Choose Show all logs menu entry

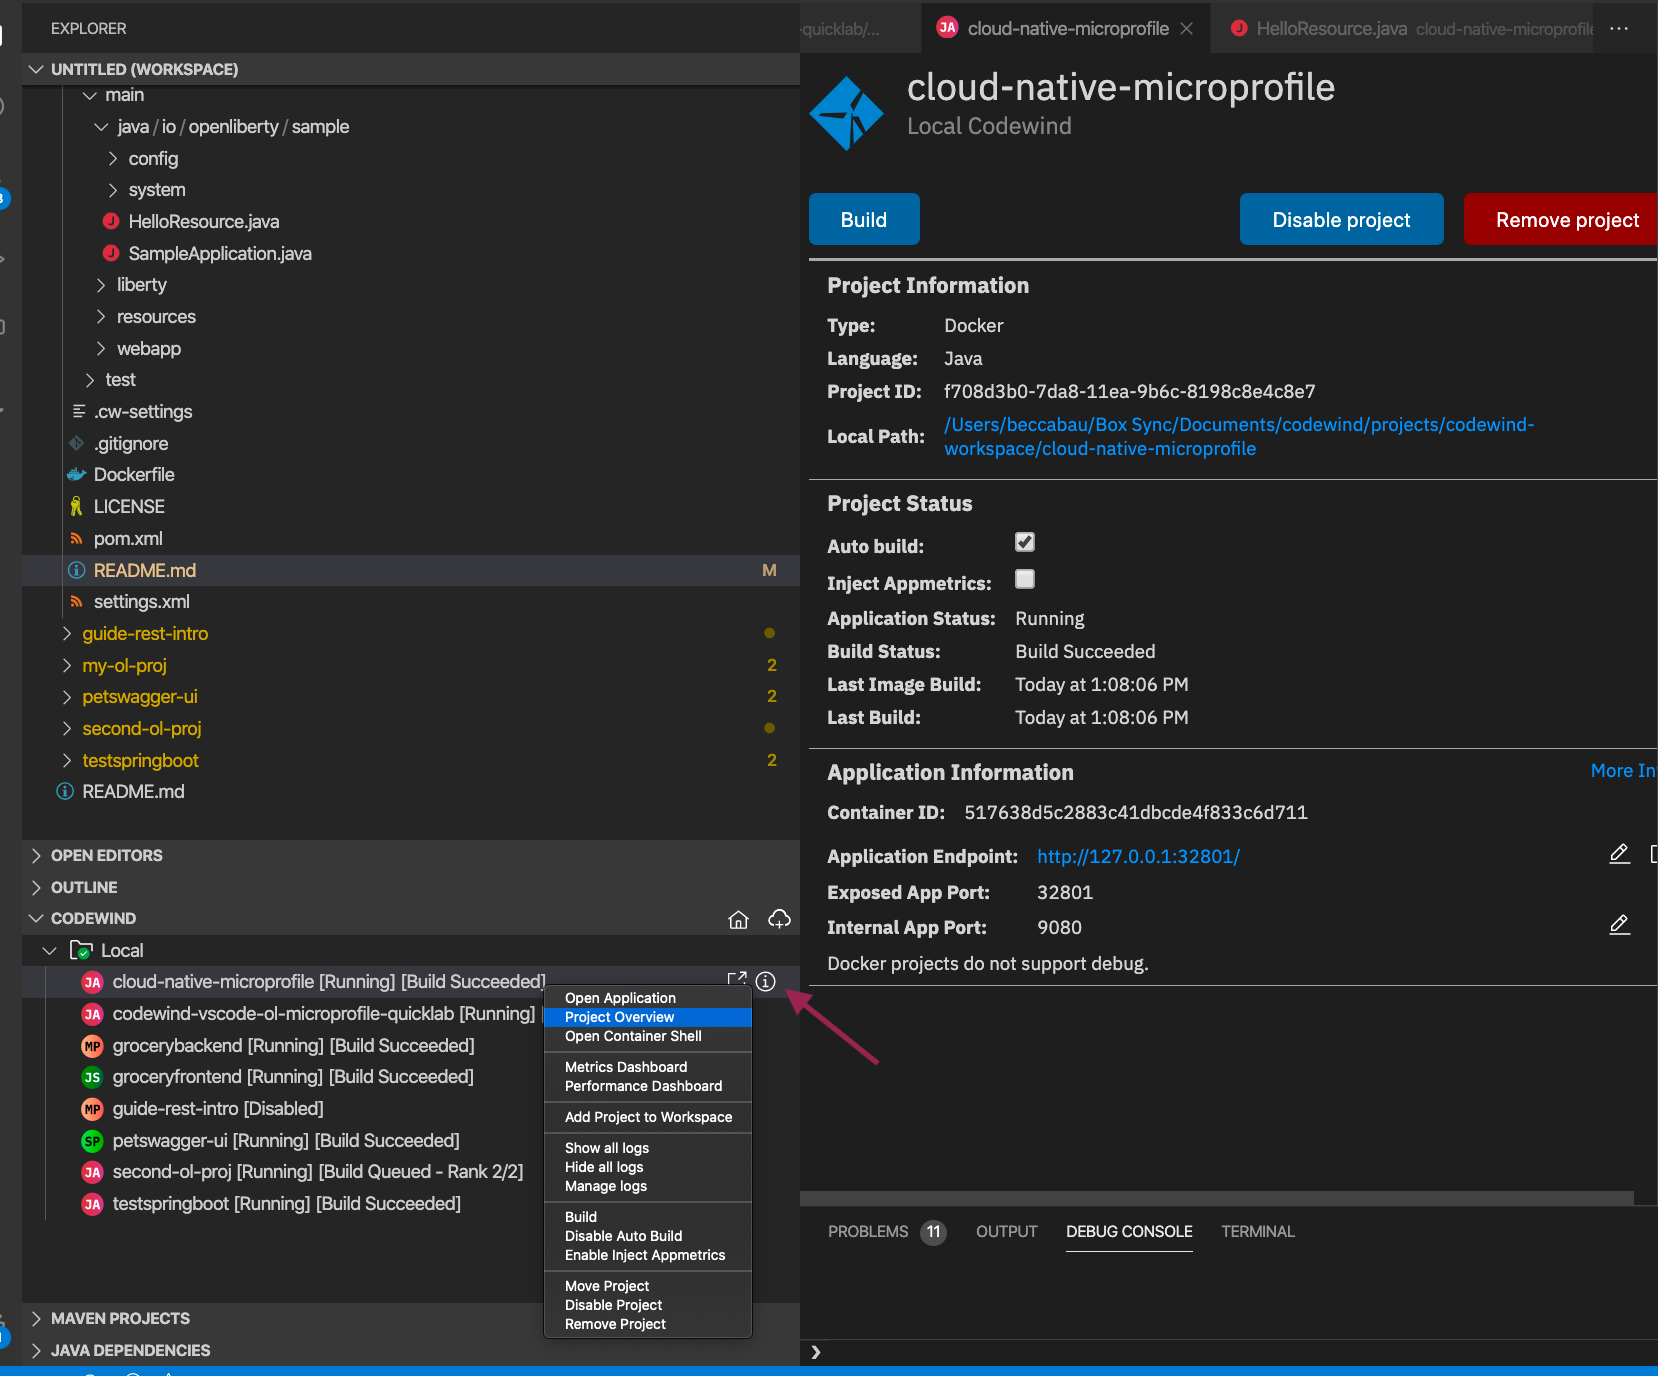pos(647,1148)
